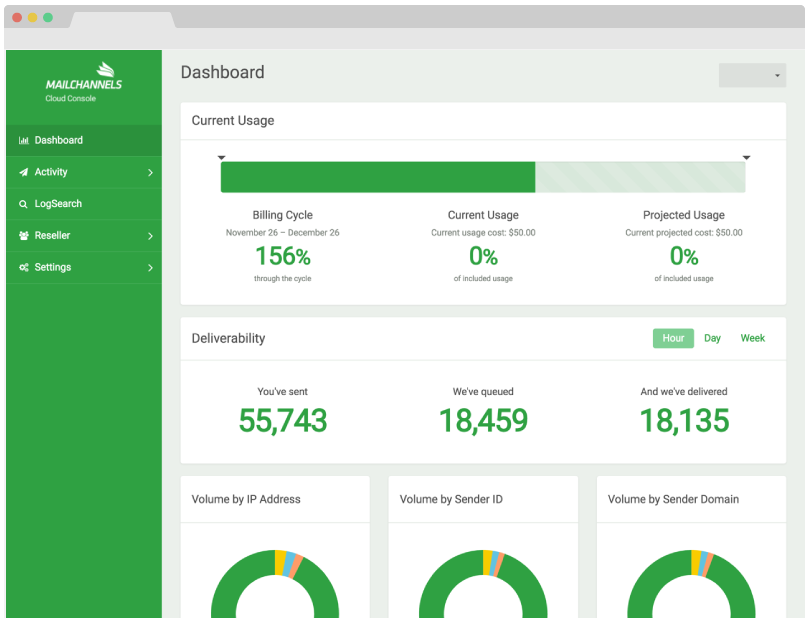
Task: Switch deliverability range to Week
Action: [753, 338]
